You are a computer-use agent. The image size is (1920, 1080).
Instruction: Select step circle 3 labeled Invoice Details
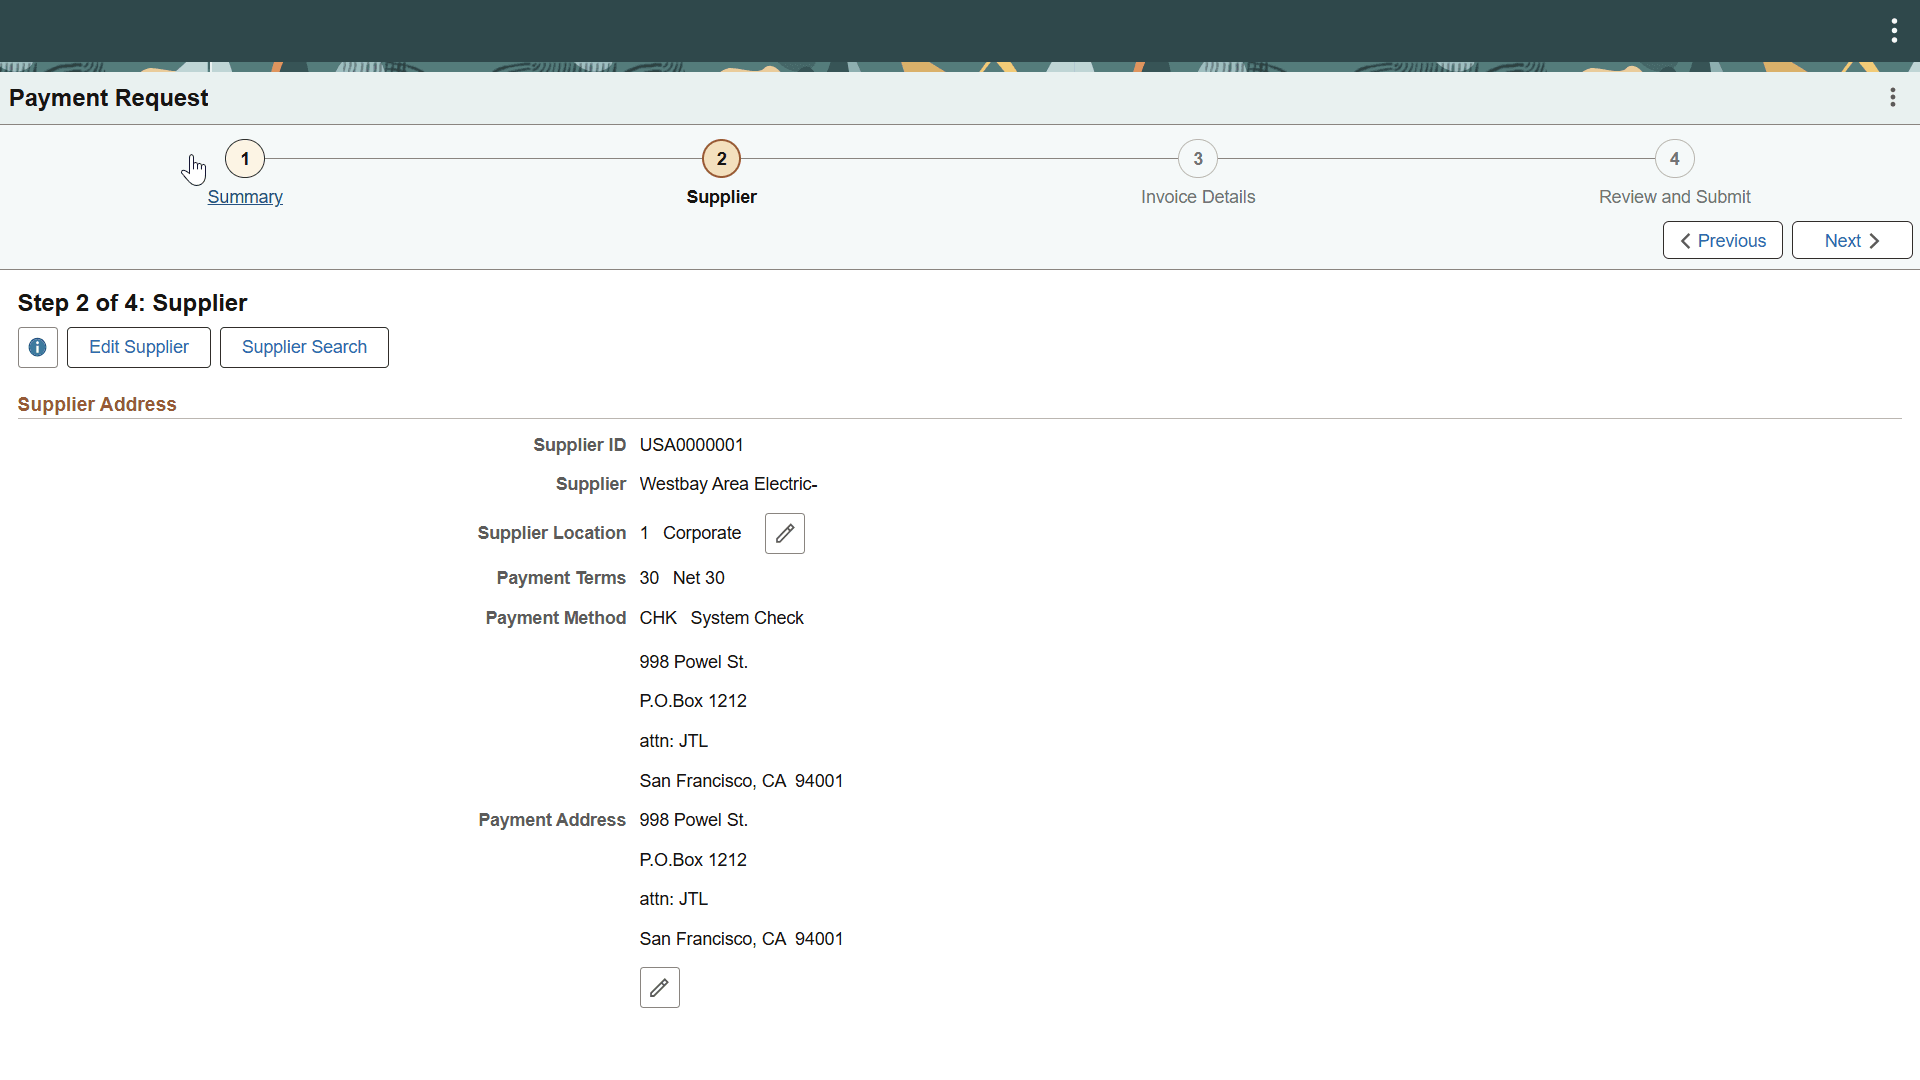pos(1198,158)
